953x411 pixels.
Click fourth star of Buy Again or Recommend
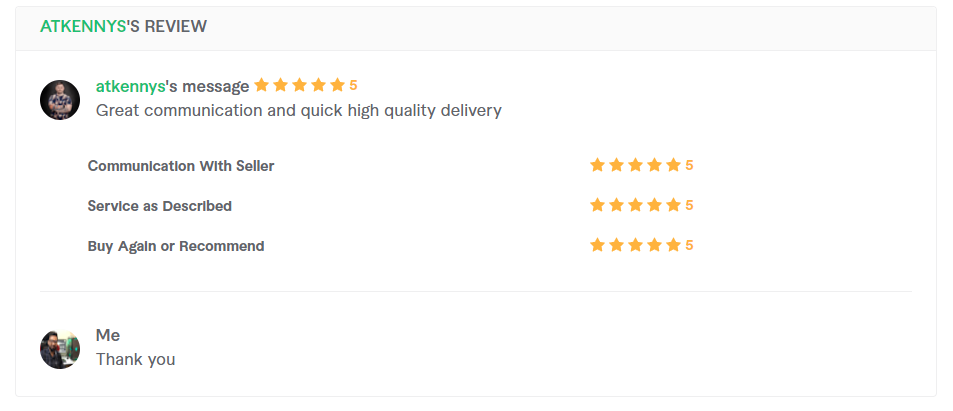(654, 246)
